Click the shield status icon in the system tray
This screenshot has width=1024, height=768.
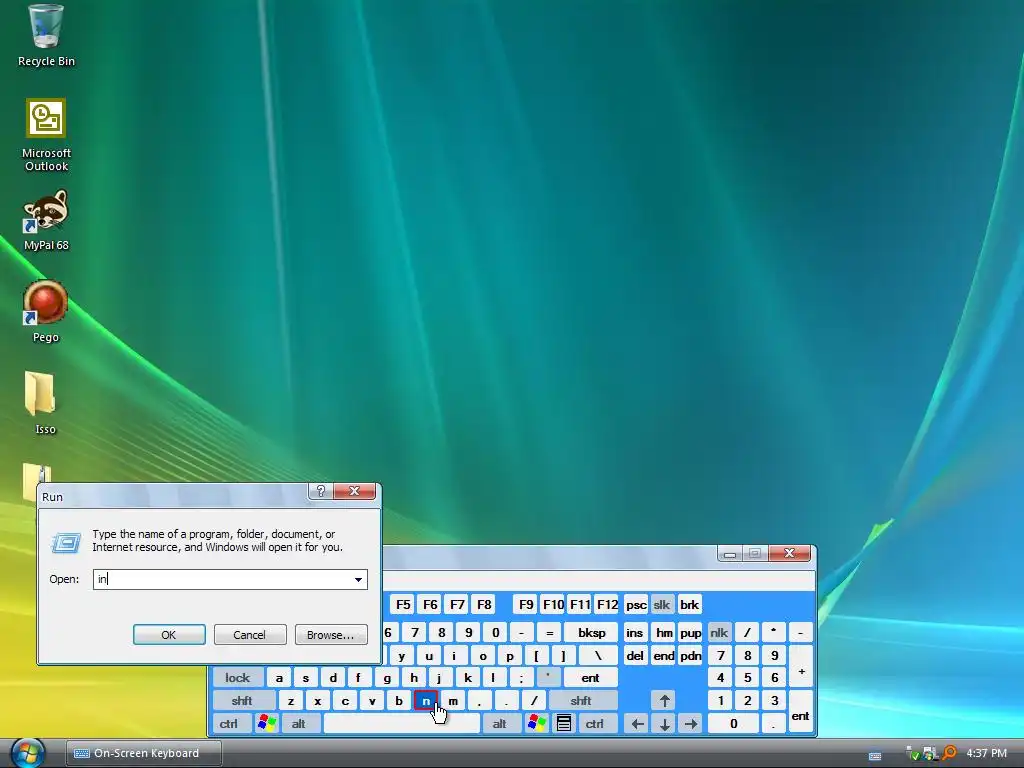[913, 754]
